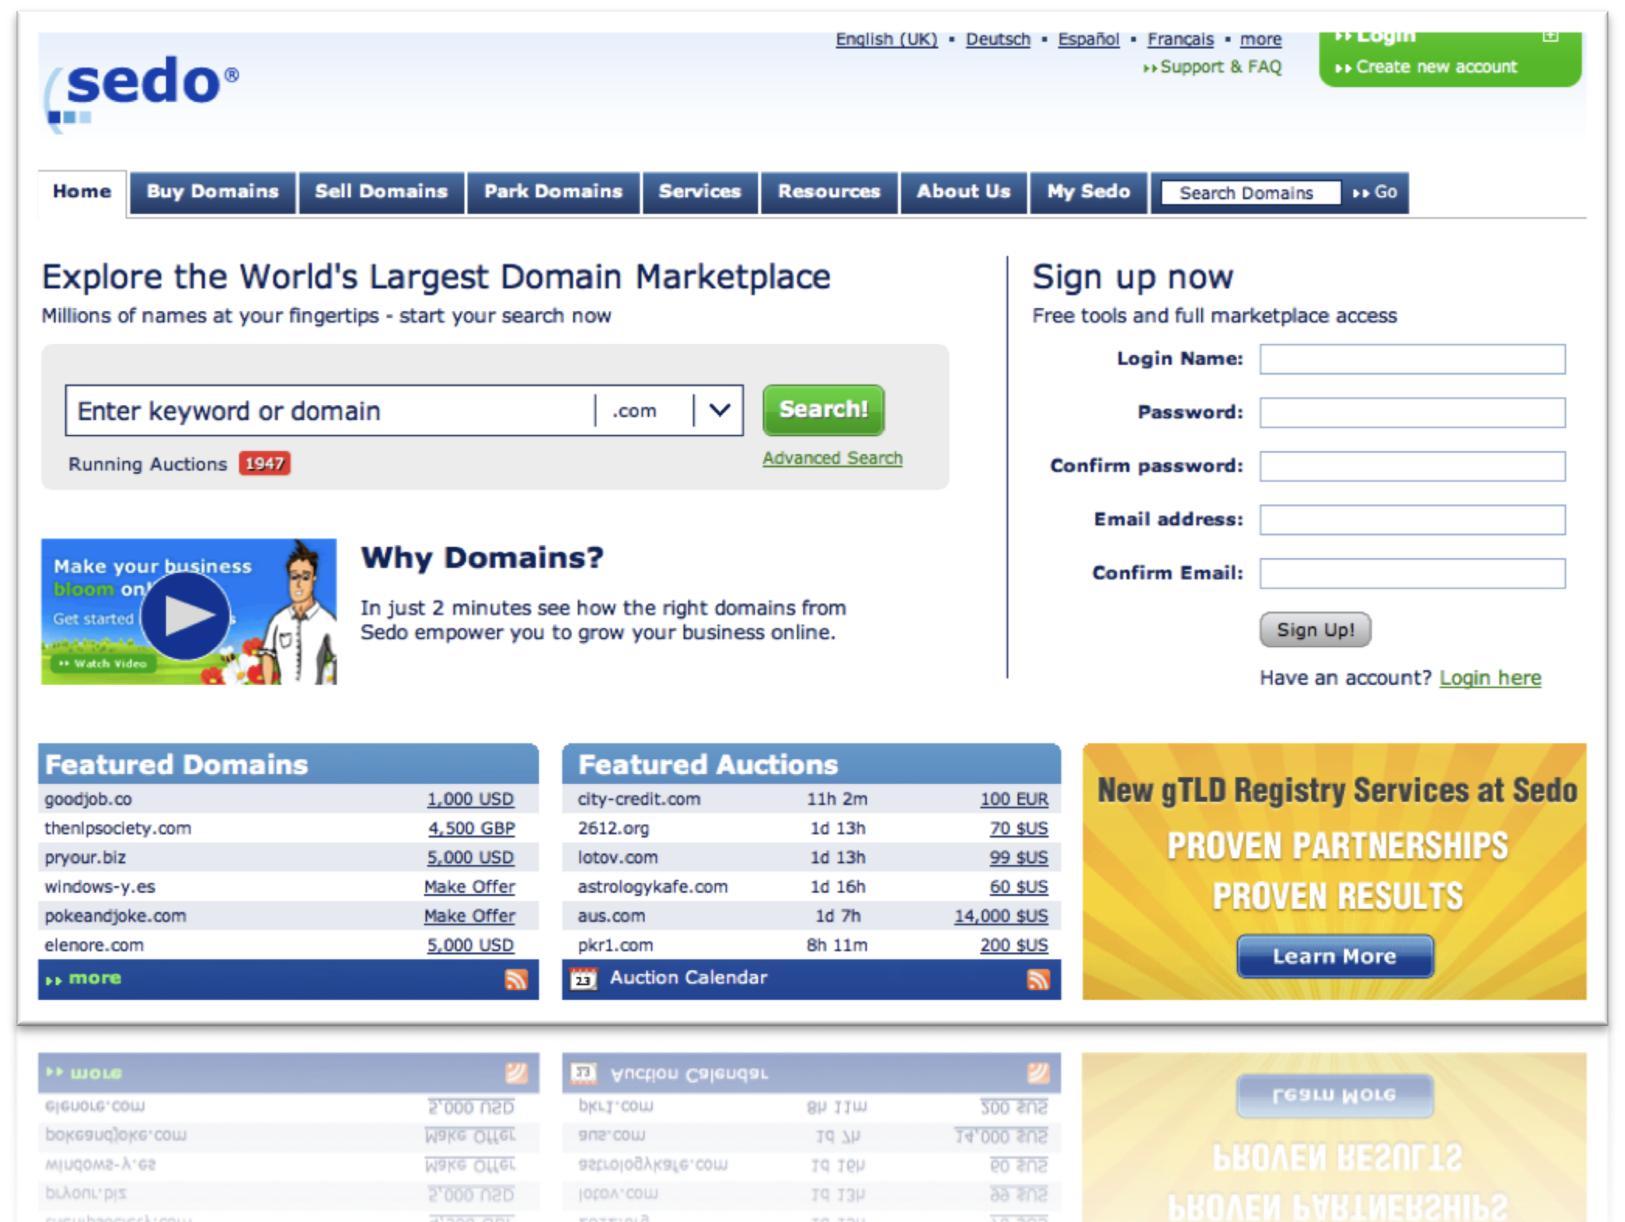Open the My Sedo tab
Viewport: 1625px width, 1222px height.
pos(1089,192)
